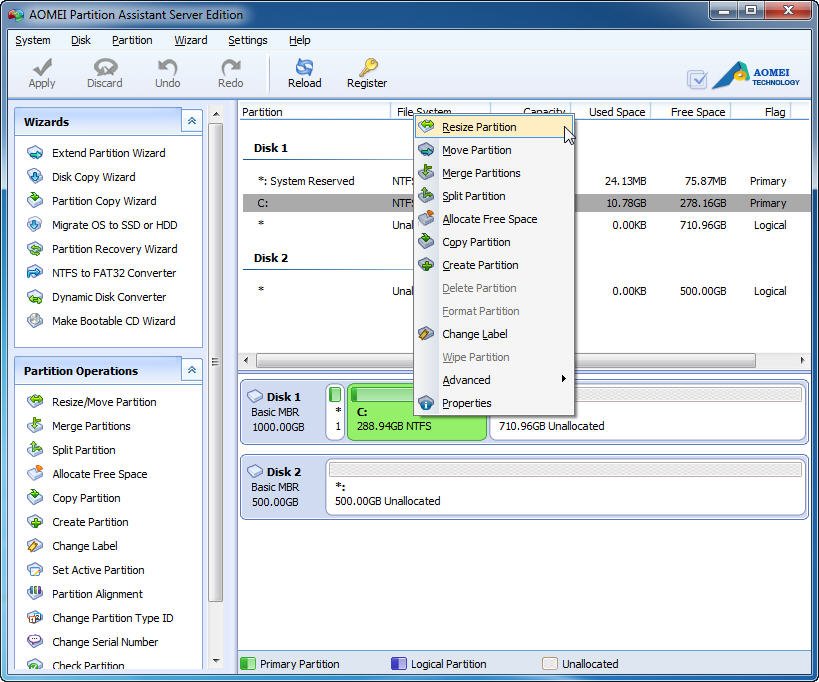Viewport: 819px width, 682px height.
Task: Click the Apply checkmark toolbar icon
Action: (x=42, y=68)
